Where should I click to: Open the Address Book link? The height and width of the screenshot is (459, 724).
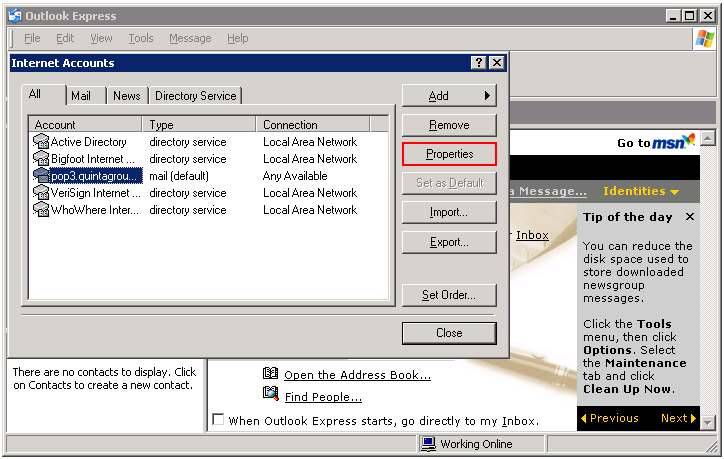click(x=357, y=375)
